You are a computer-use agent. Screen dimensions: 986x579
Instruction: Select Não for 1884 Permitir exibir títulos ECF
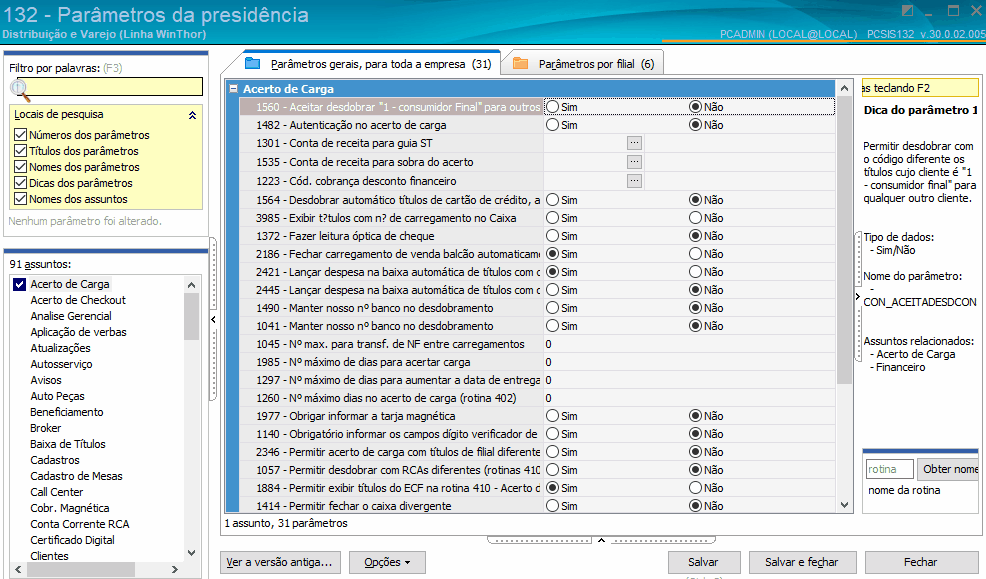(695, 488)
